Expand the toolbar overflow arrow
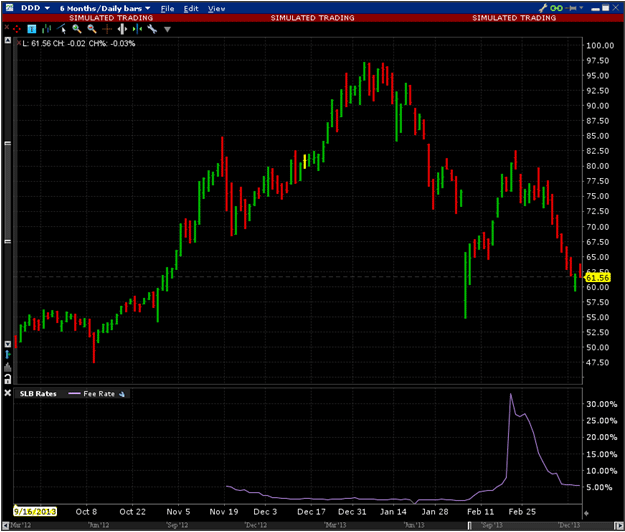The width and height of the screenshot is (625, 532). pos(168,29)
